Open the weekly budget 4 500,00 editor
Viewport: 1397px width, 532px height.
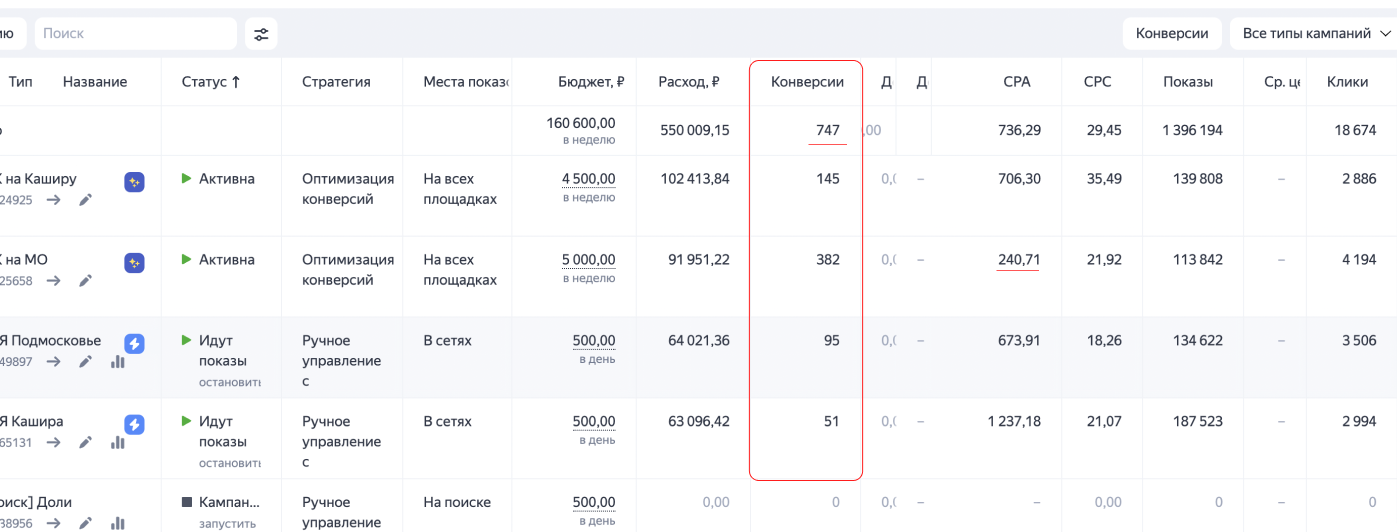click(x=588, y=179)
